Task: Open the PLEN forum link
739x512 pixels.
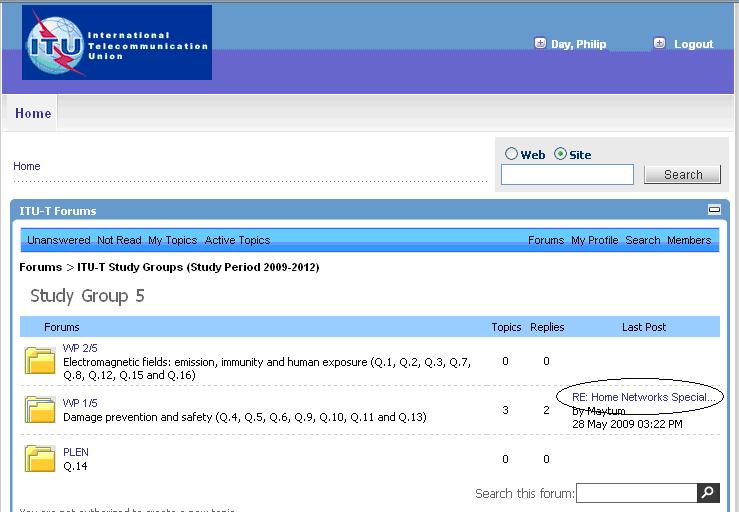Action: [x=76, y=452]
